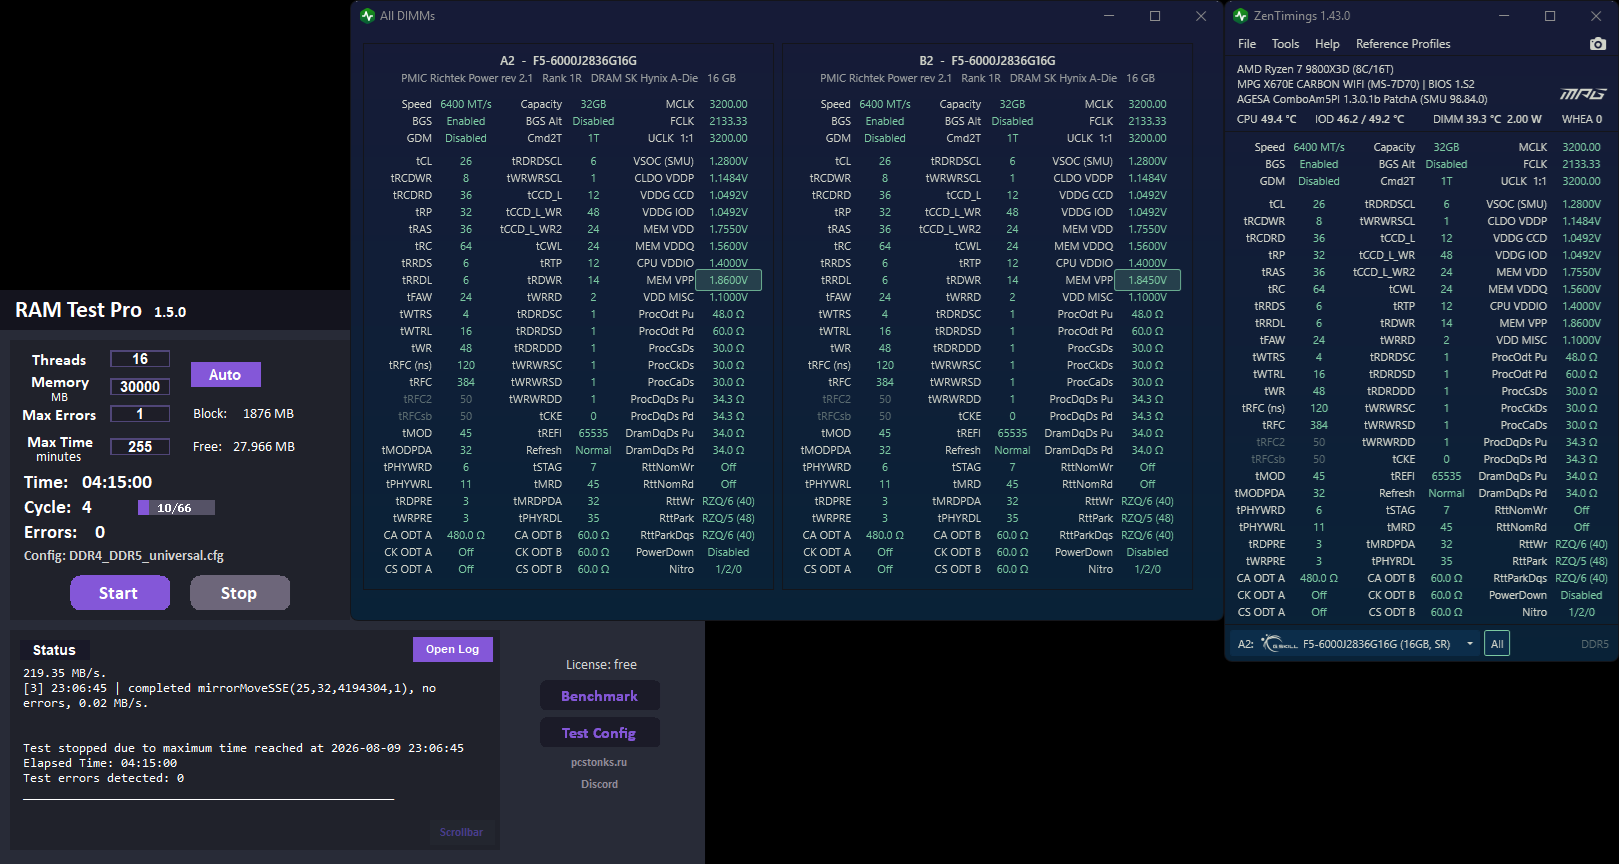Click the ZenTimings app icon in title bar

1241,16
